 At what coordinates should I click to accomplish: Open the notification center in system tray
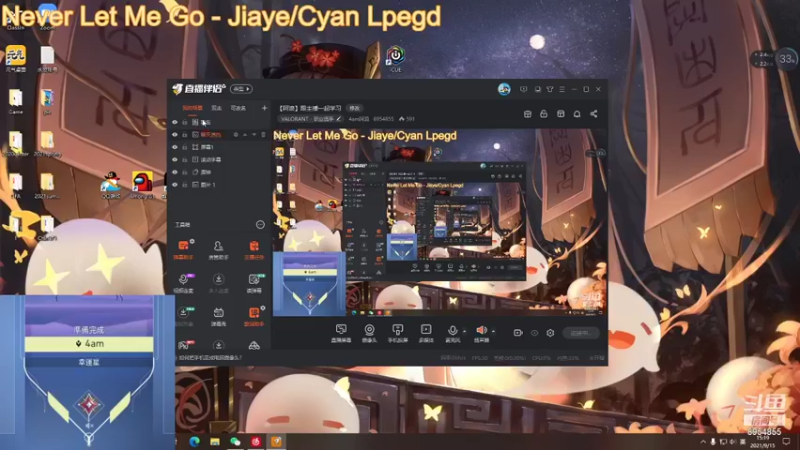click(786, 442)
